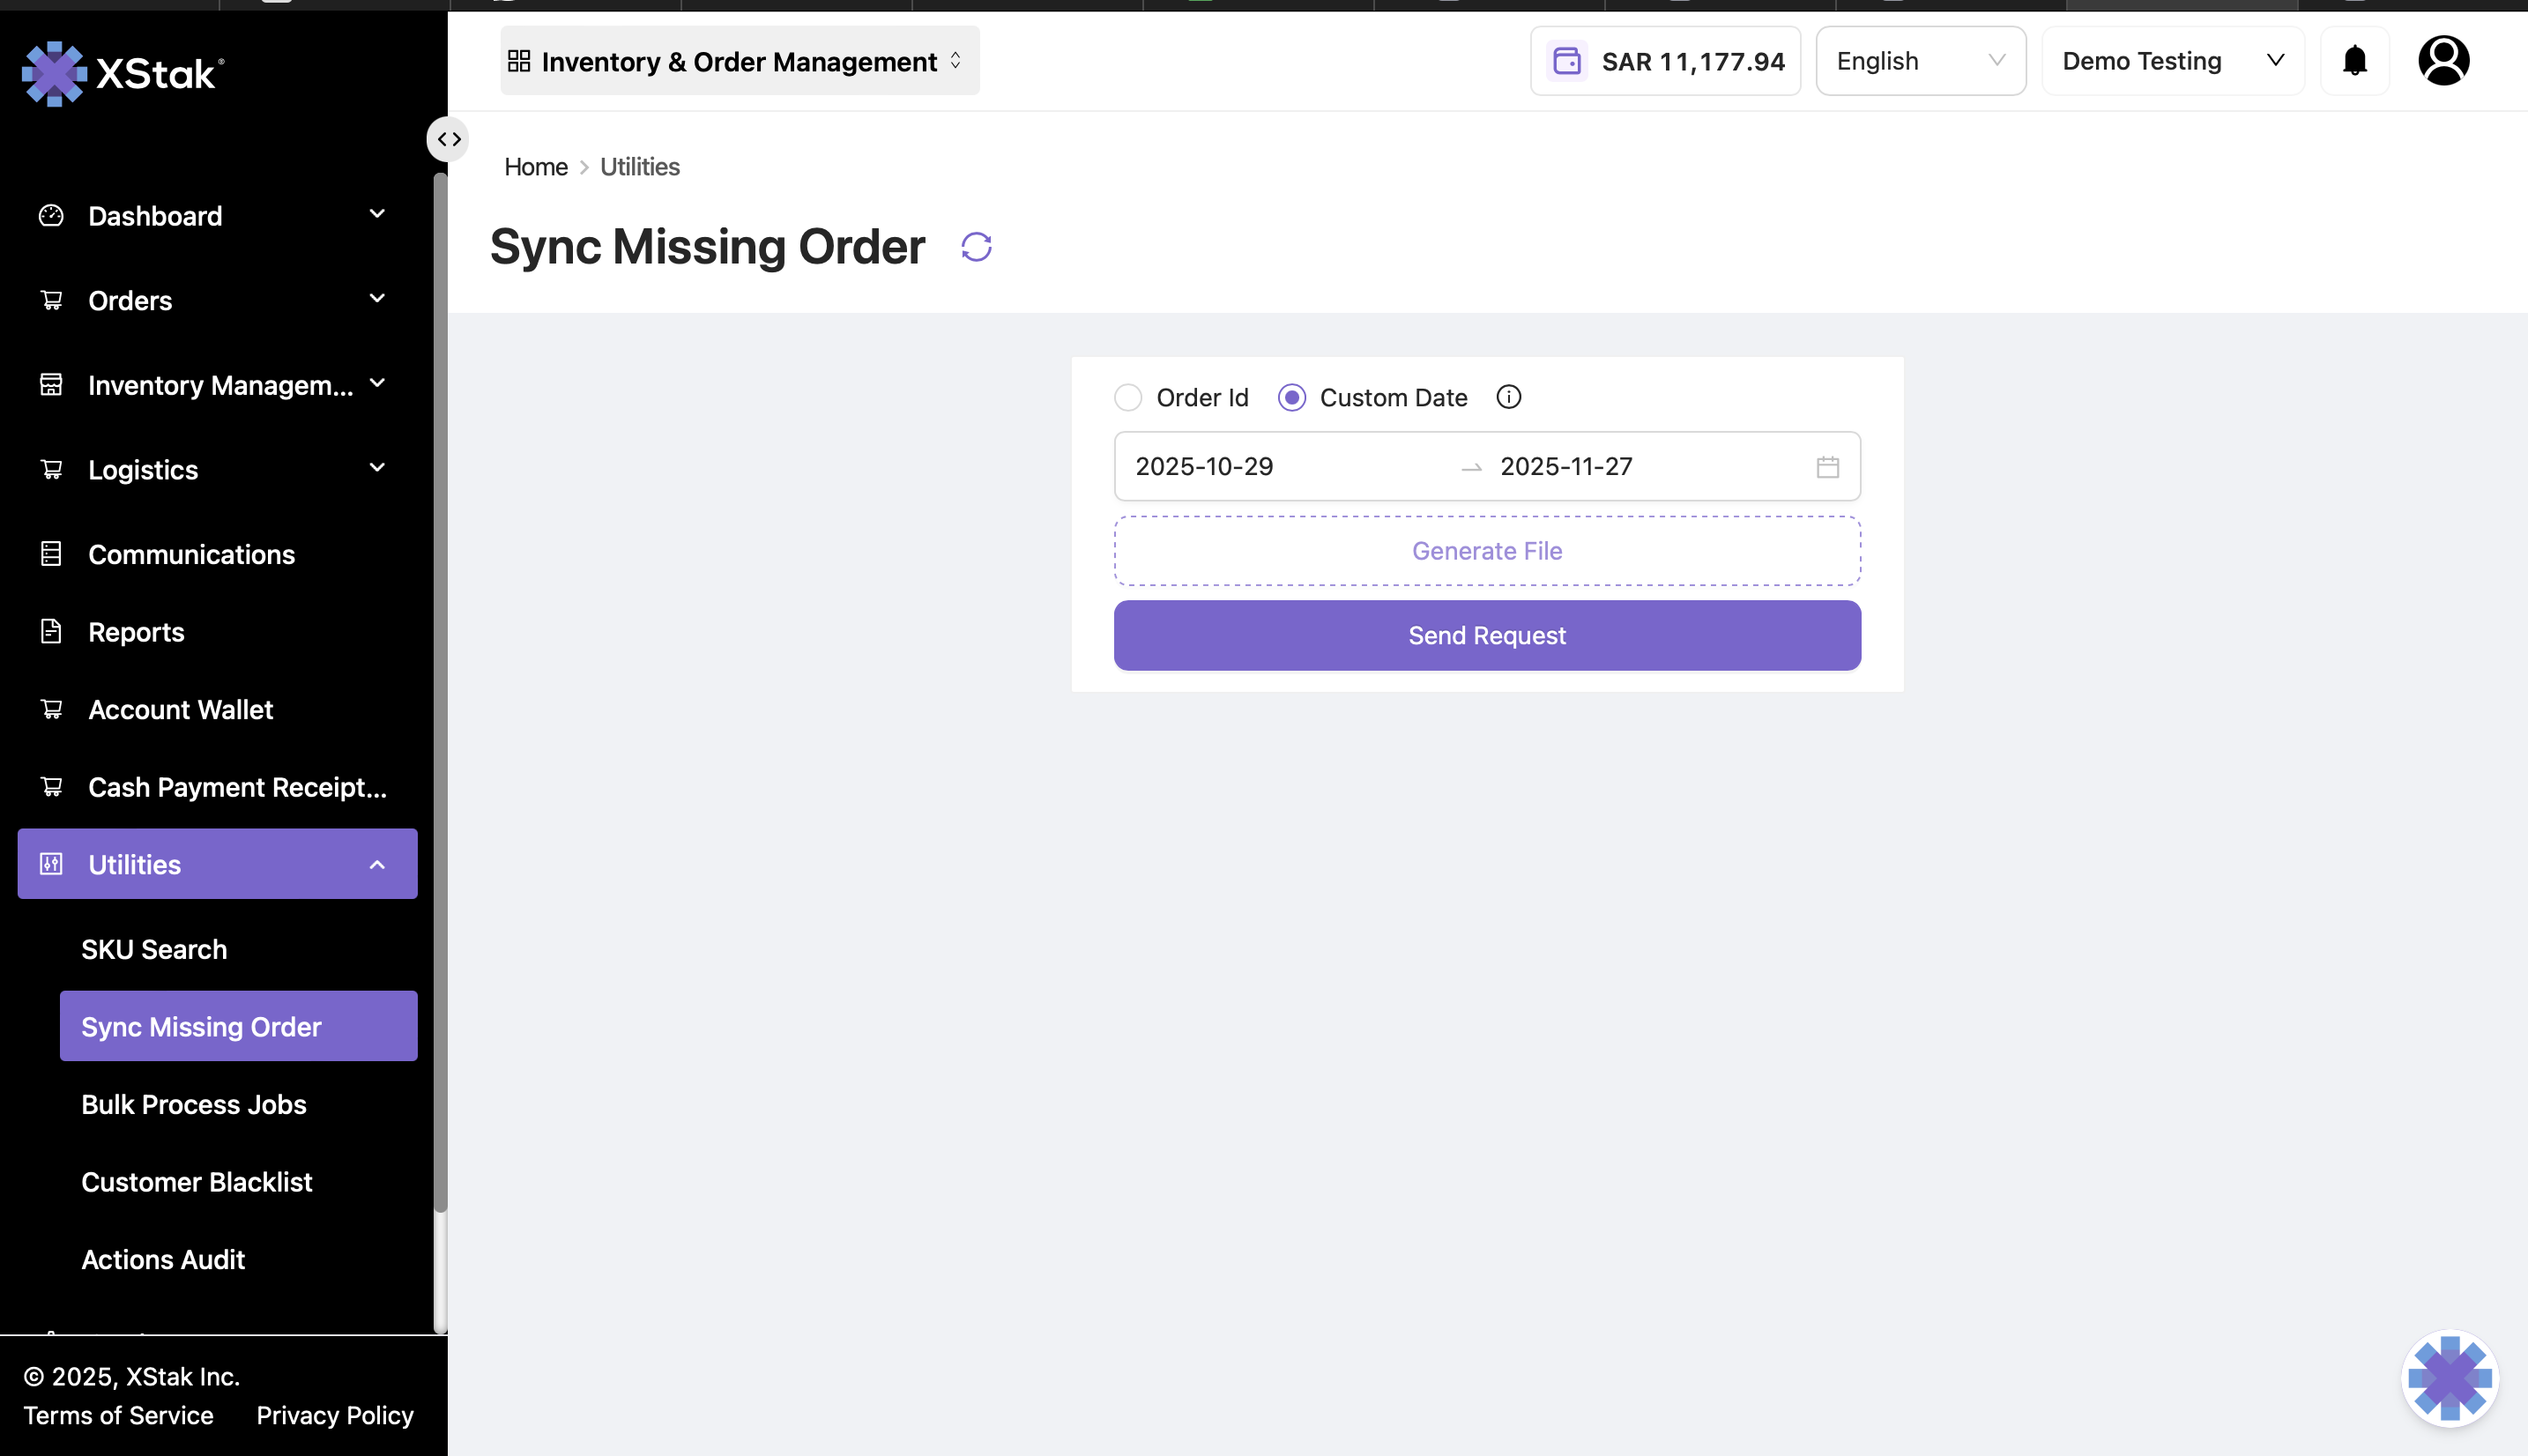The image size is (2528, 1456).
Task: Open the date picker calendar icon
Action: point(1827,467)
